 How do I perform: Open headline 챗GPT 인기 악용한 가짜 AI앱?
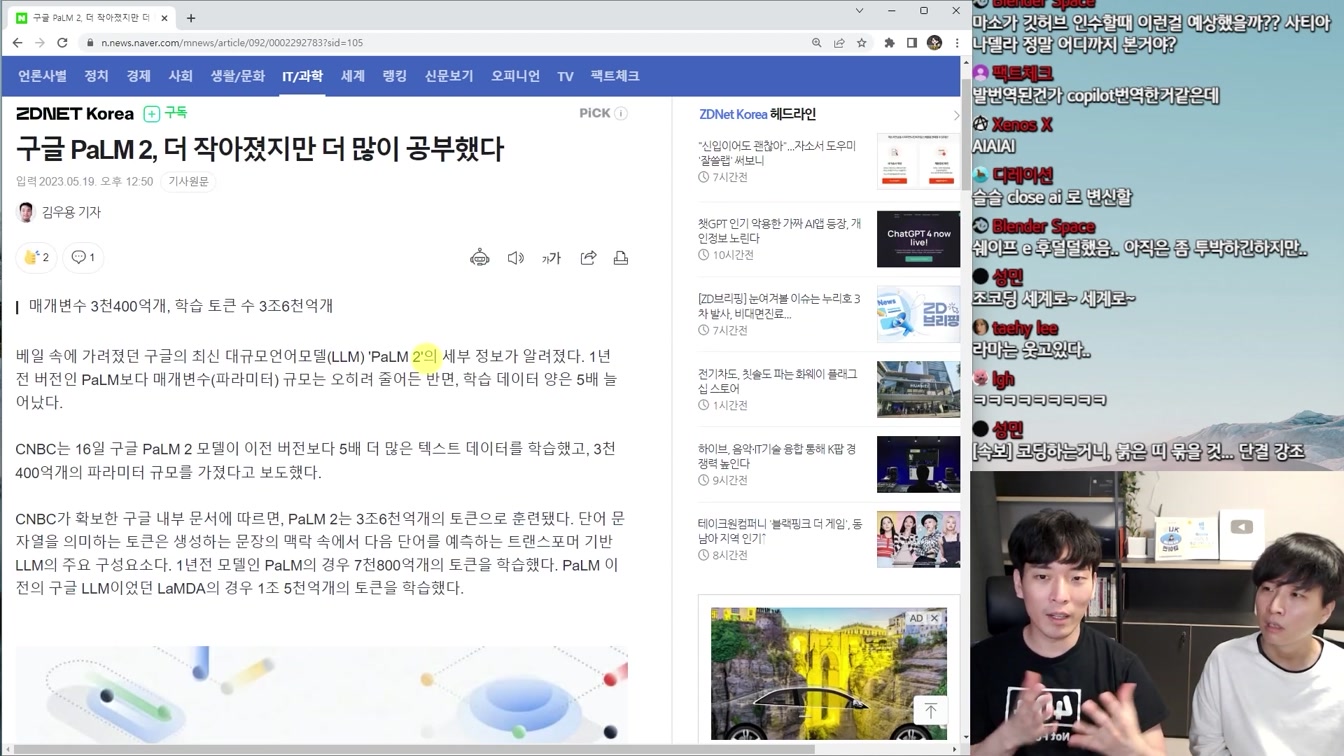[779, 231]
